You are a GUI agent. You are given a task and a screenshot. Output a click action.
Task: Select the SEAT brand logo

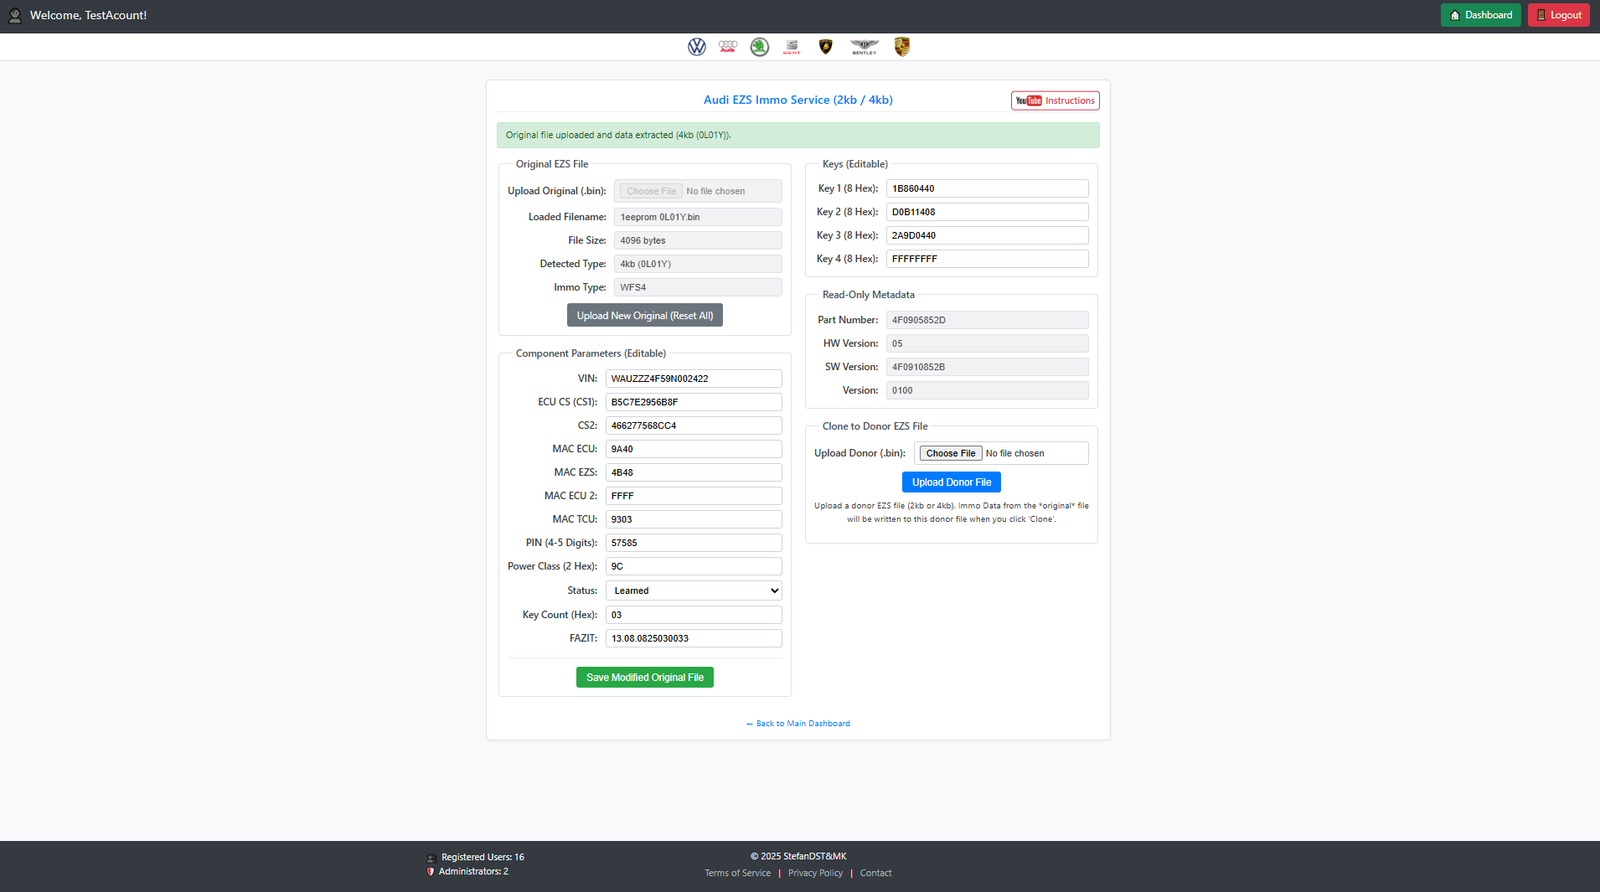[792, 47]
